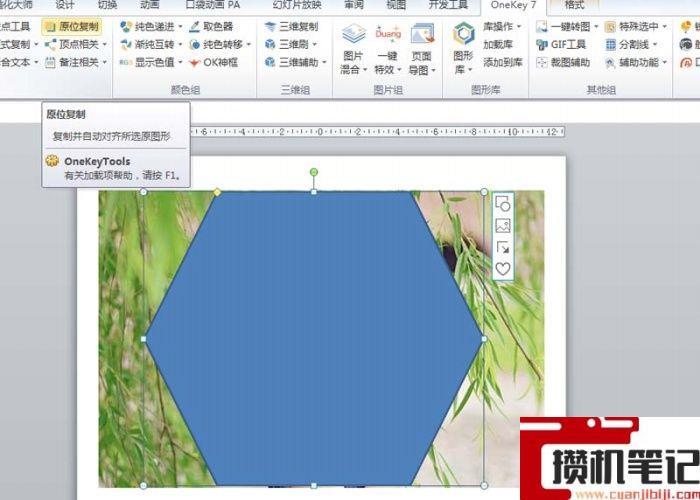Image resolution: width=700 pixels, height=500 pixels.
Task: Open the 格式 tab
Action: [x=575, y=5]
